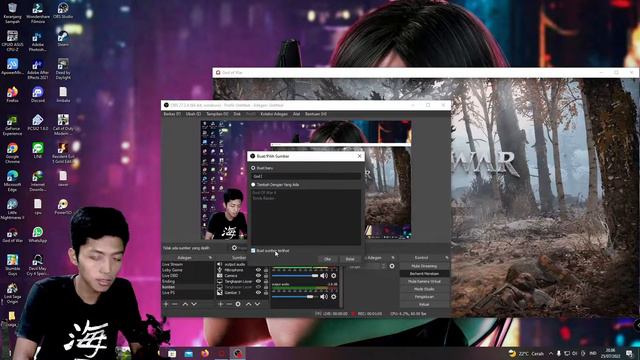
Task: Move the source down in the Sumber toolbar
Action: tap(258, 304)
